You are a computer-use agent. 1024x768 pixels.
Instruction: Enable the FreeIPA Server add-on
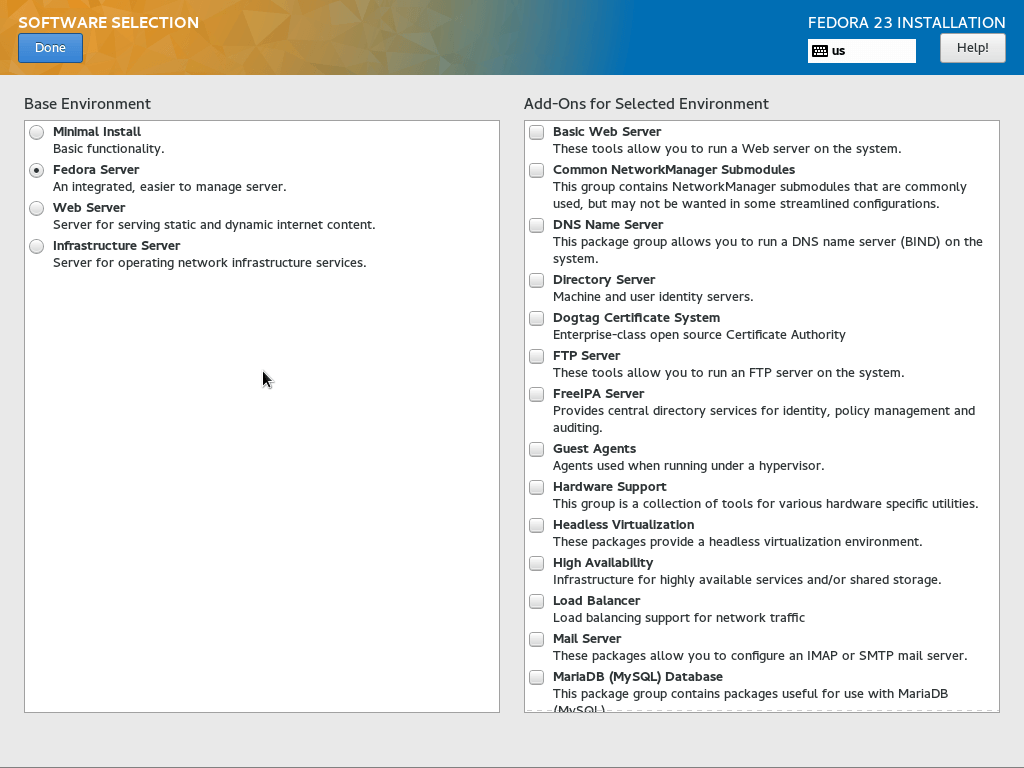[x=537, y=394]
